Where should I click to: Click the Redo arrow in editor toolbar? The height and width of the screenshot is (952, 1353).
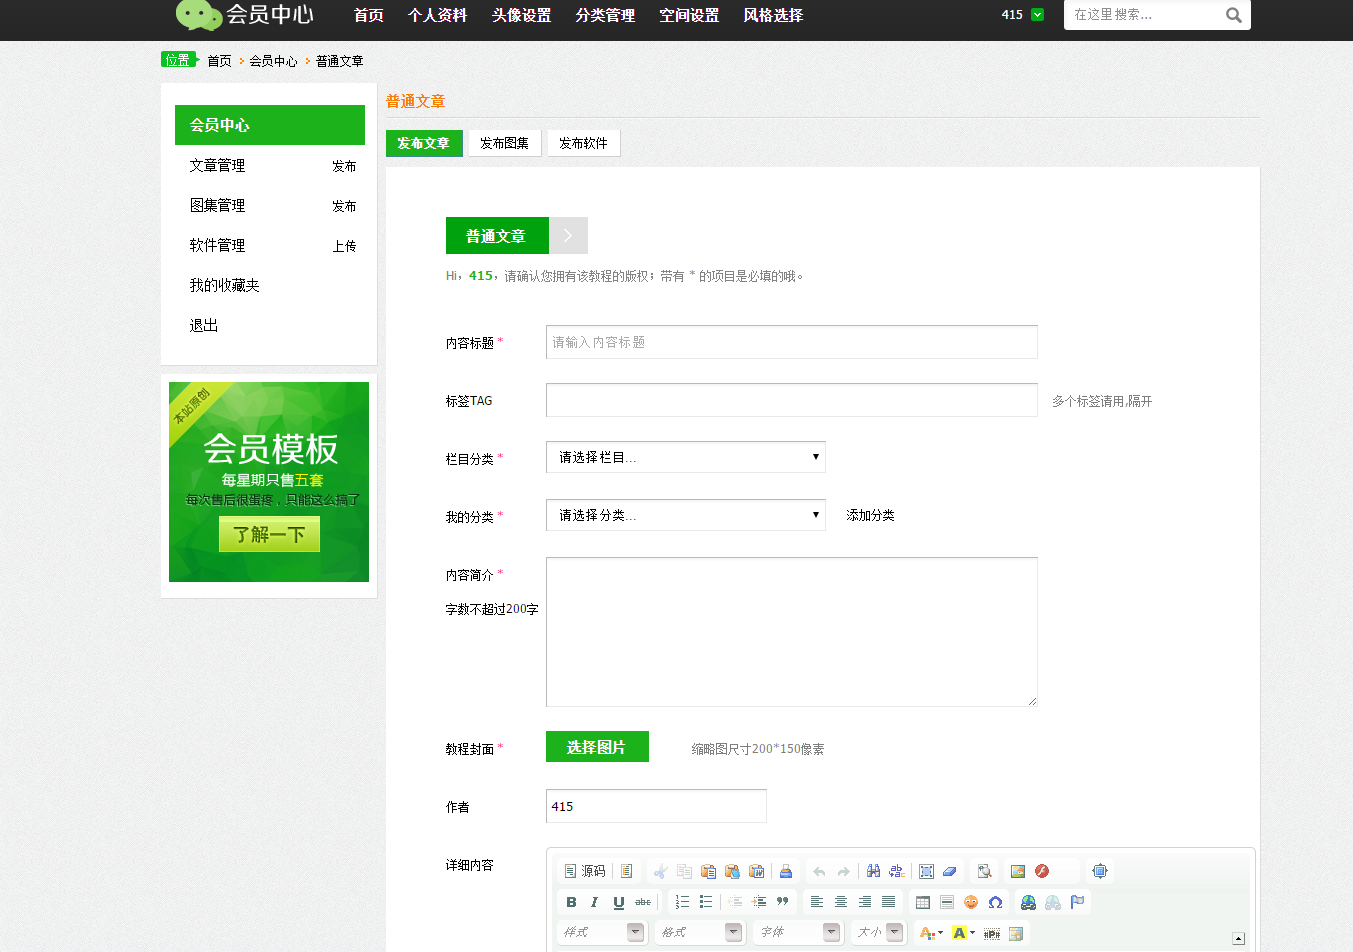click(x=843, y=871)
